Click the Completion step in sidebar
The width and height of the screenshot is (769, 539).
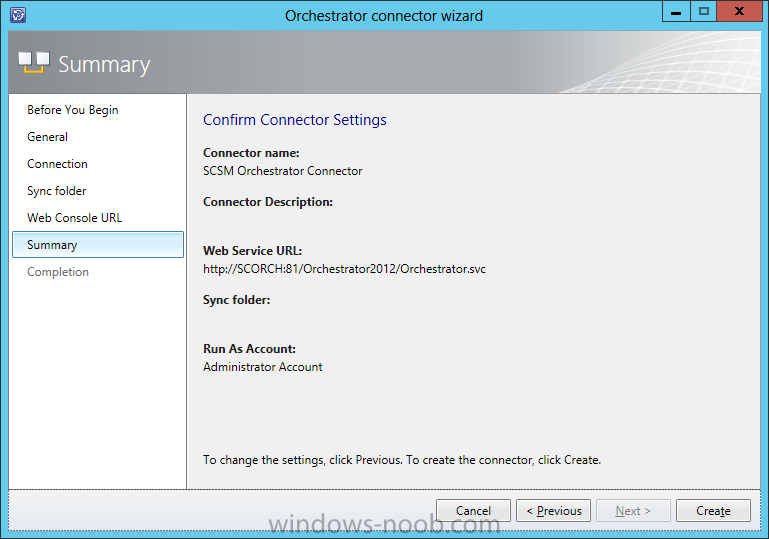point(58,272)
